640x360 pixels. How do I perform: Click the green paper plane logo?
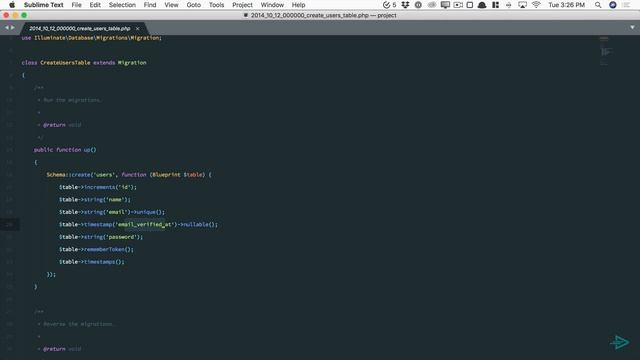620,342
